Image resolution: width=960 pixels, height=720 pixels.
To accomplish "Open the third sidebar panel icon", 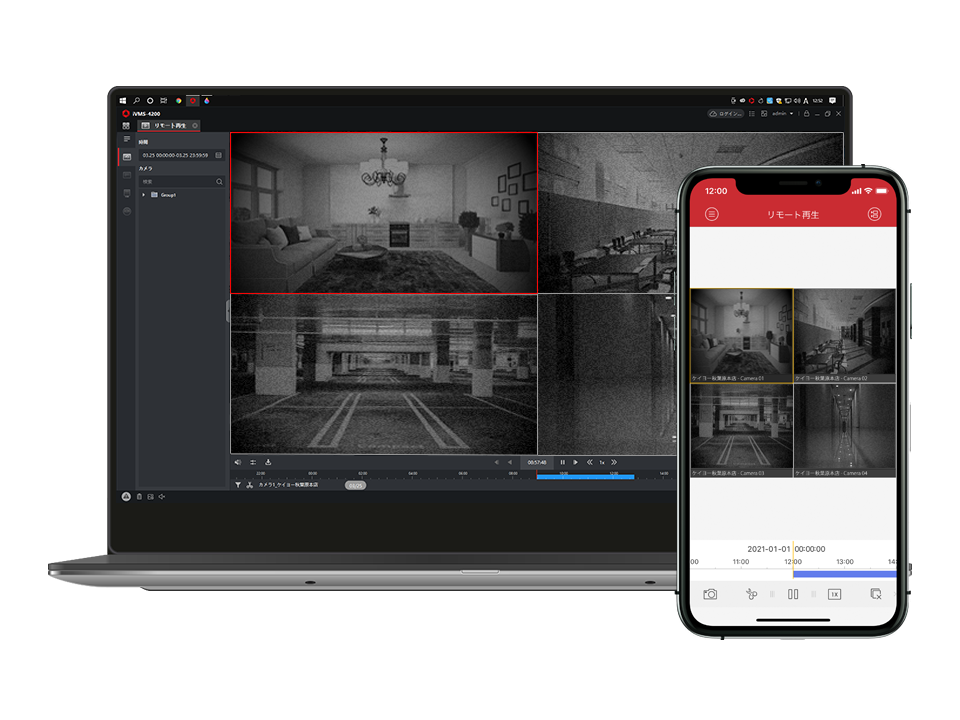I will (127, 175).
